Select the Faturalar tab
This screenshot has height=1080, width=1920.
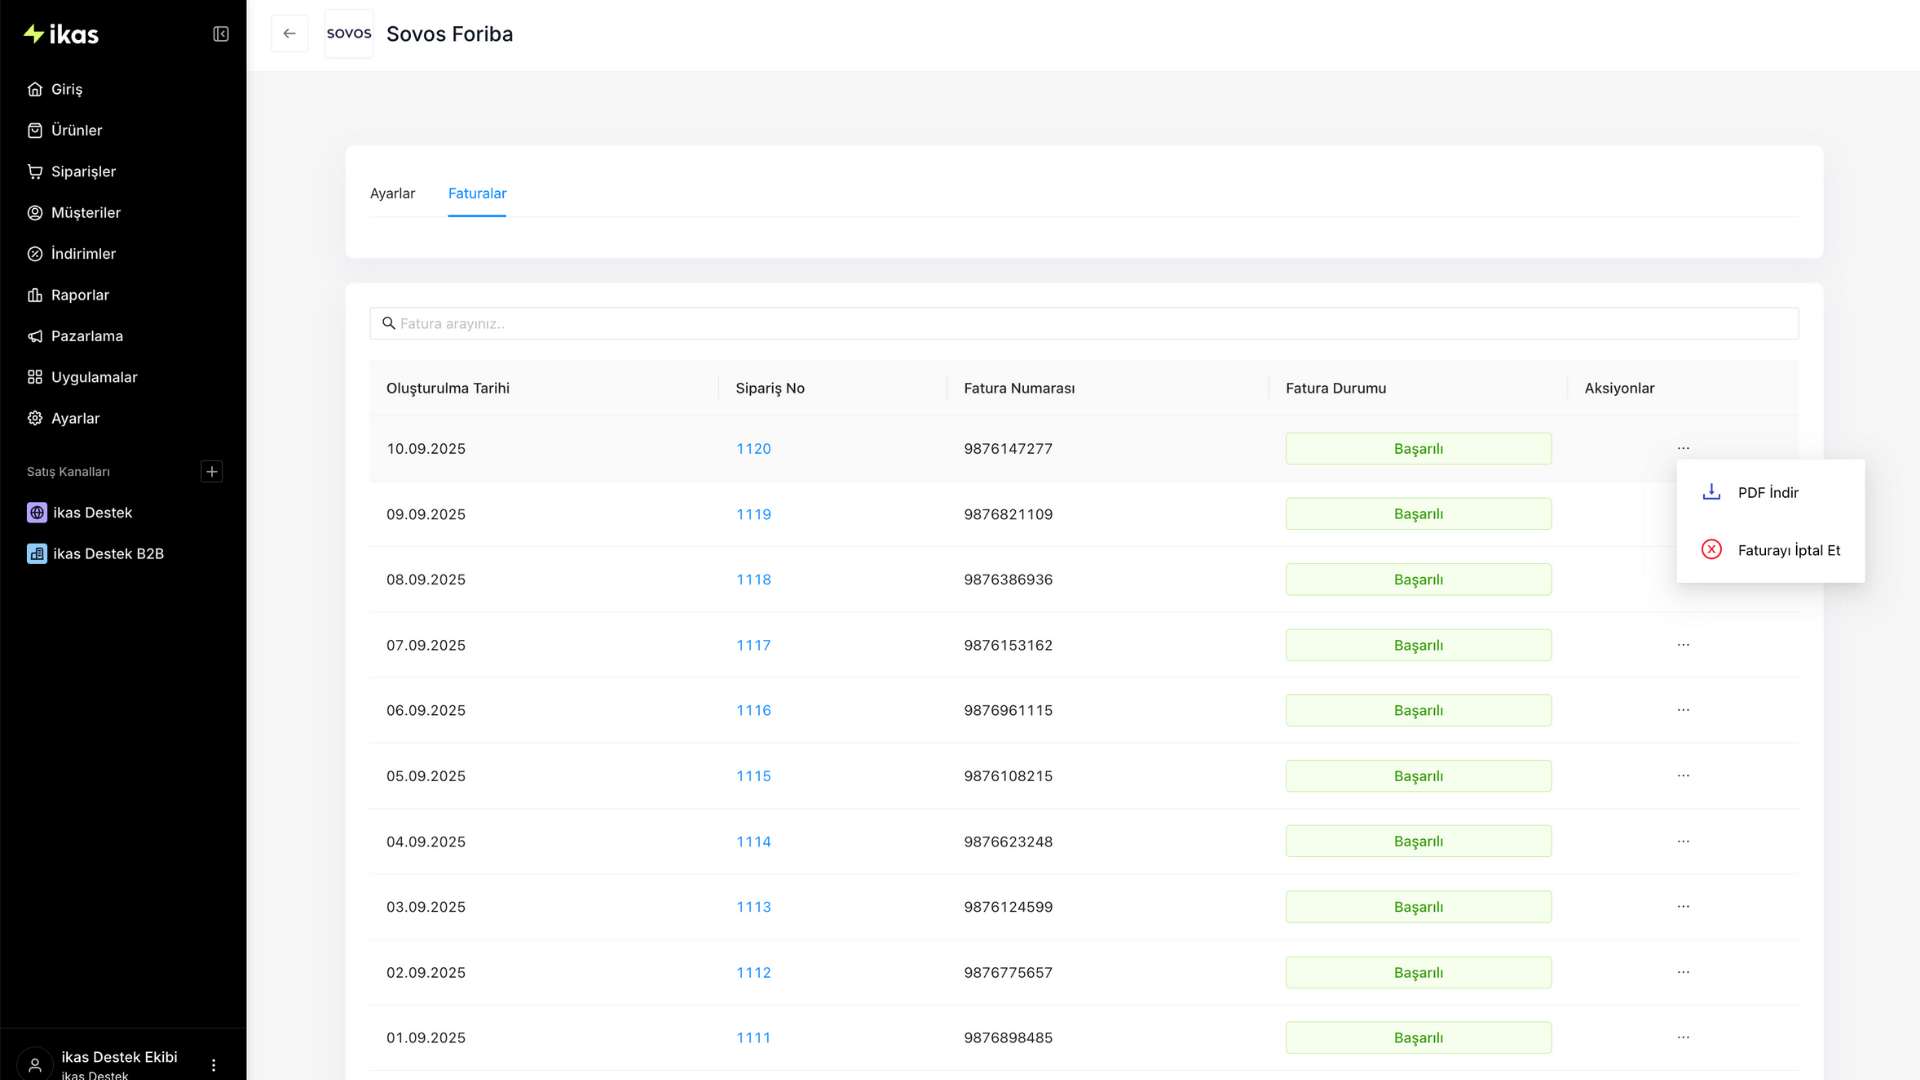[477, 193]
